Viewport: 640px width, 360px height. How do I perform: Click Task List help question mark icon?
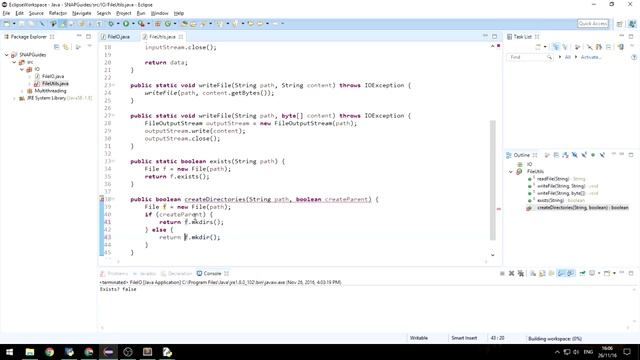634,57
